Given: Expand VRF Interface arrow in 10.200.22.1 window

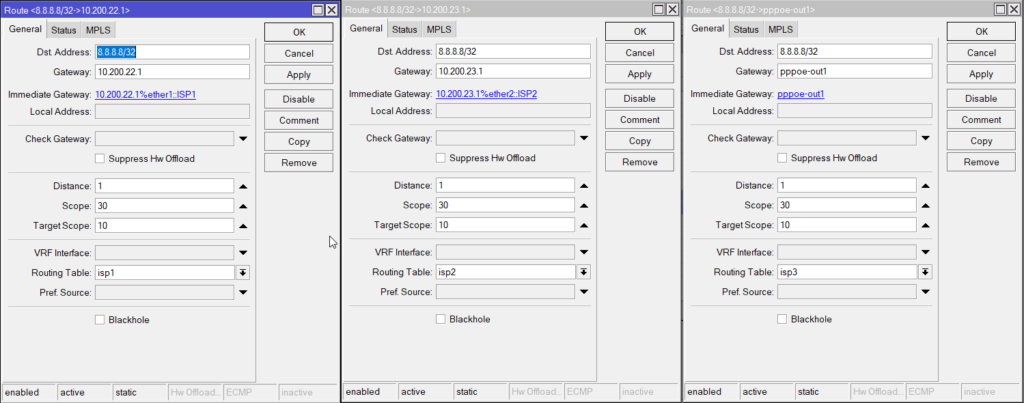Looking at the screenshot, I should click(243, 253).
